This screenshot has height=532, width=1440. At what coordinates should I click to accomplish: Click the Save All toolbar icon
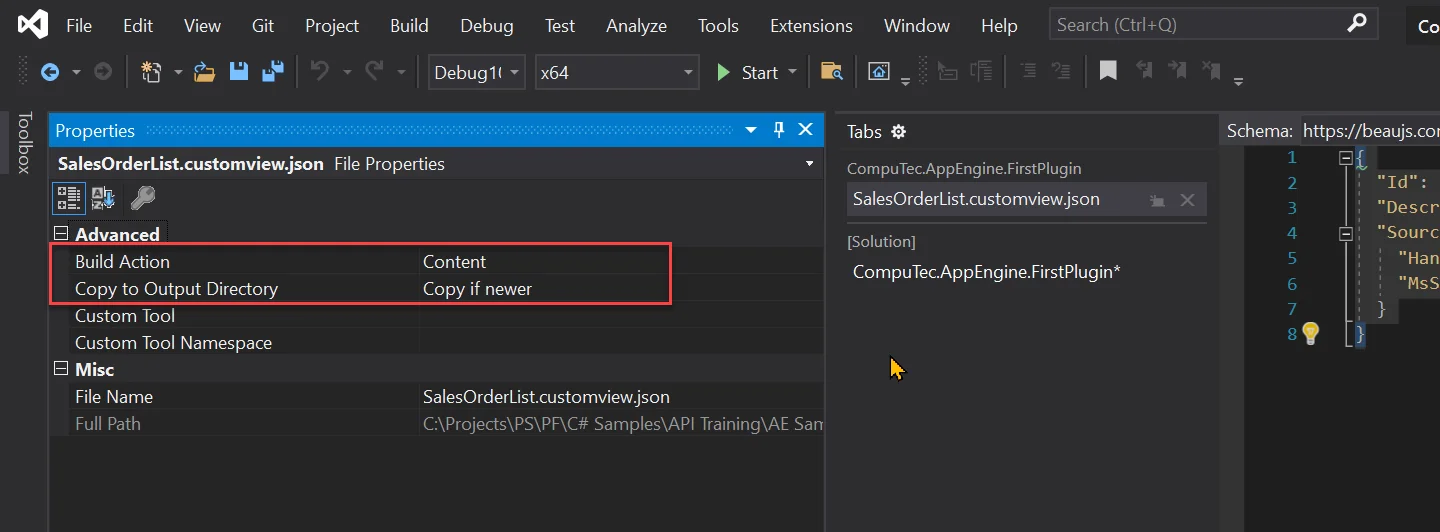click(272, 72)
